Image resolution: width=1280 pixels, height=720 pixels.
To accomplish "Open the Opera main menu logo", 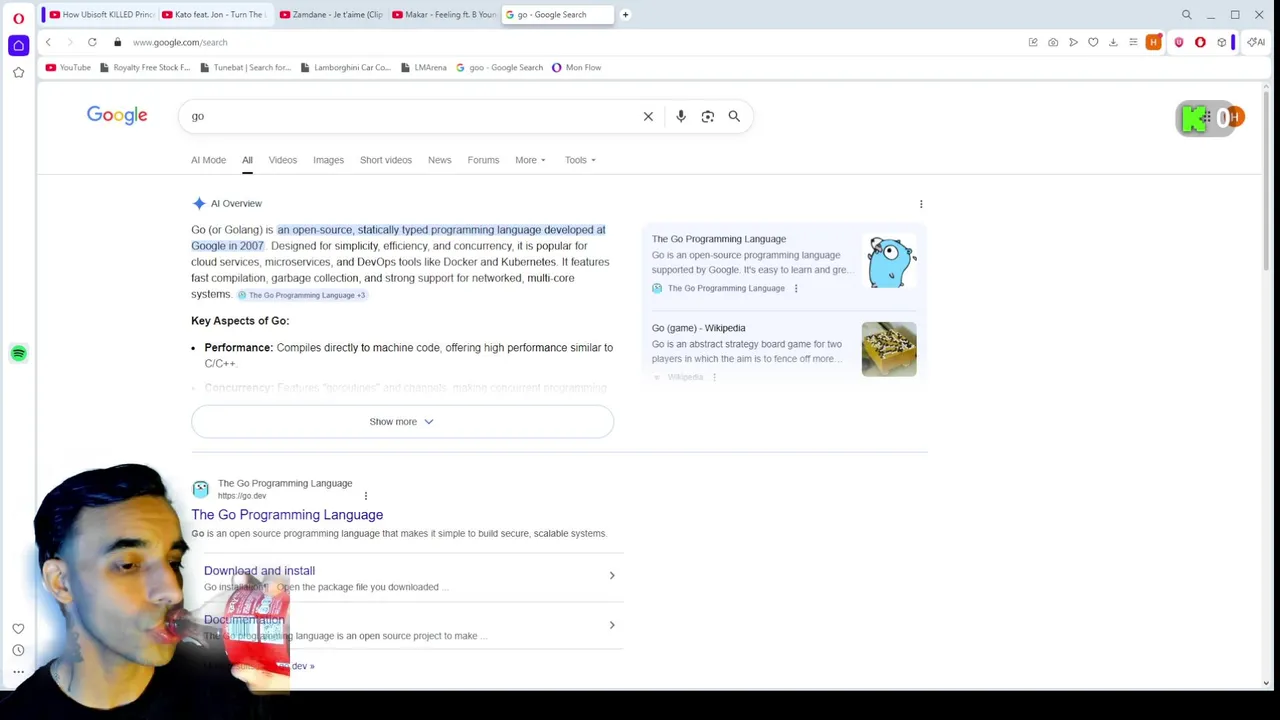I will pyautogui.click(x=18, y=18).
